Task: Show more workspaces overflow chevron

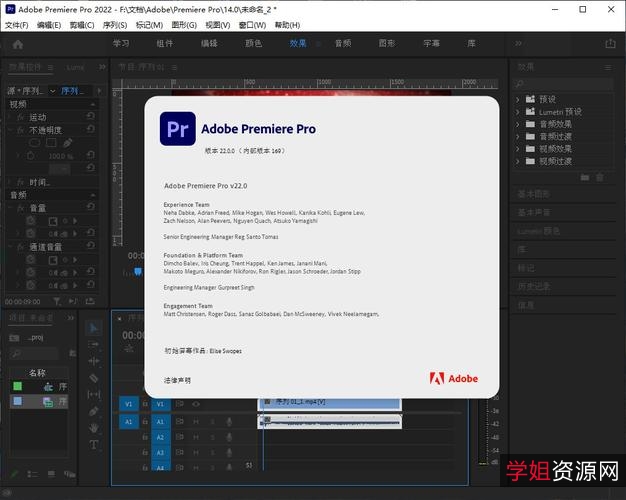Action: [x=518, y=43]
